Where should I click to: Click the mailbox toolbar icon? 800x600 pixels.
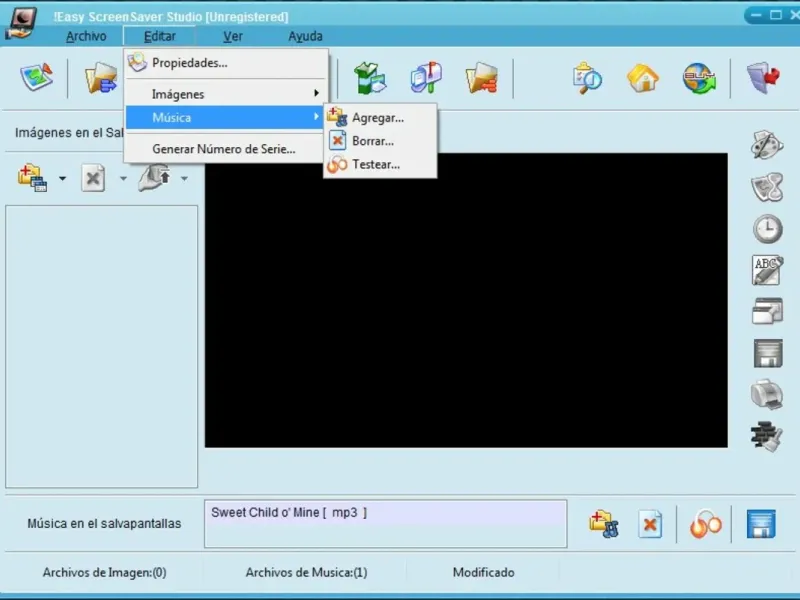[x=426, y=78]
